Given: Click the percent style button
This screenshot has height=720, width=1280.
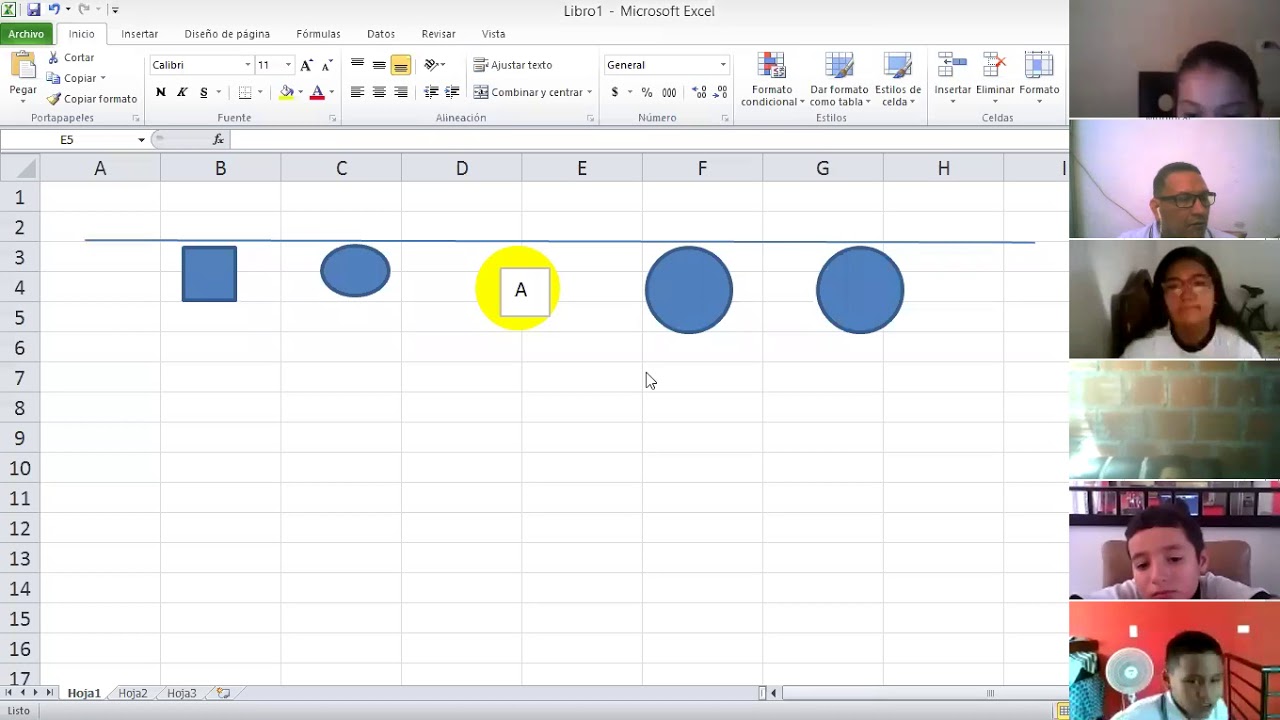Looking at the screenshot, I should [647, 92].
